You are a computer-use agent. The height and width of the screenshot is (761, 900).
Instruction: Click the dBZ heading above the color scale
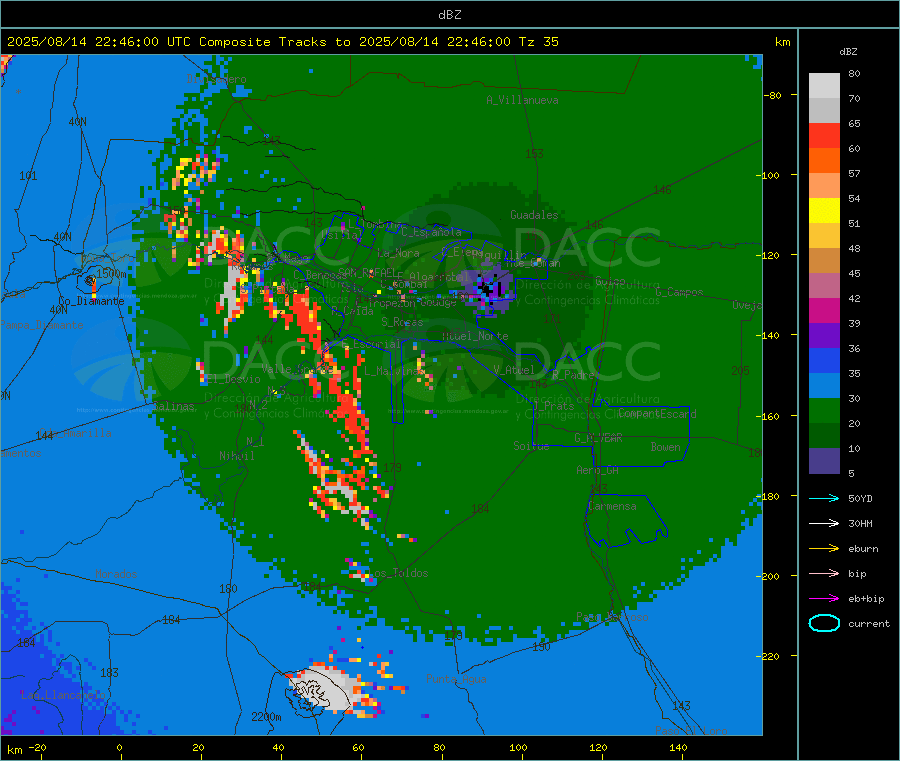[848, 52]
